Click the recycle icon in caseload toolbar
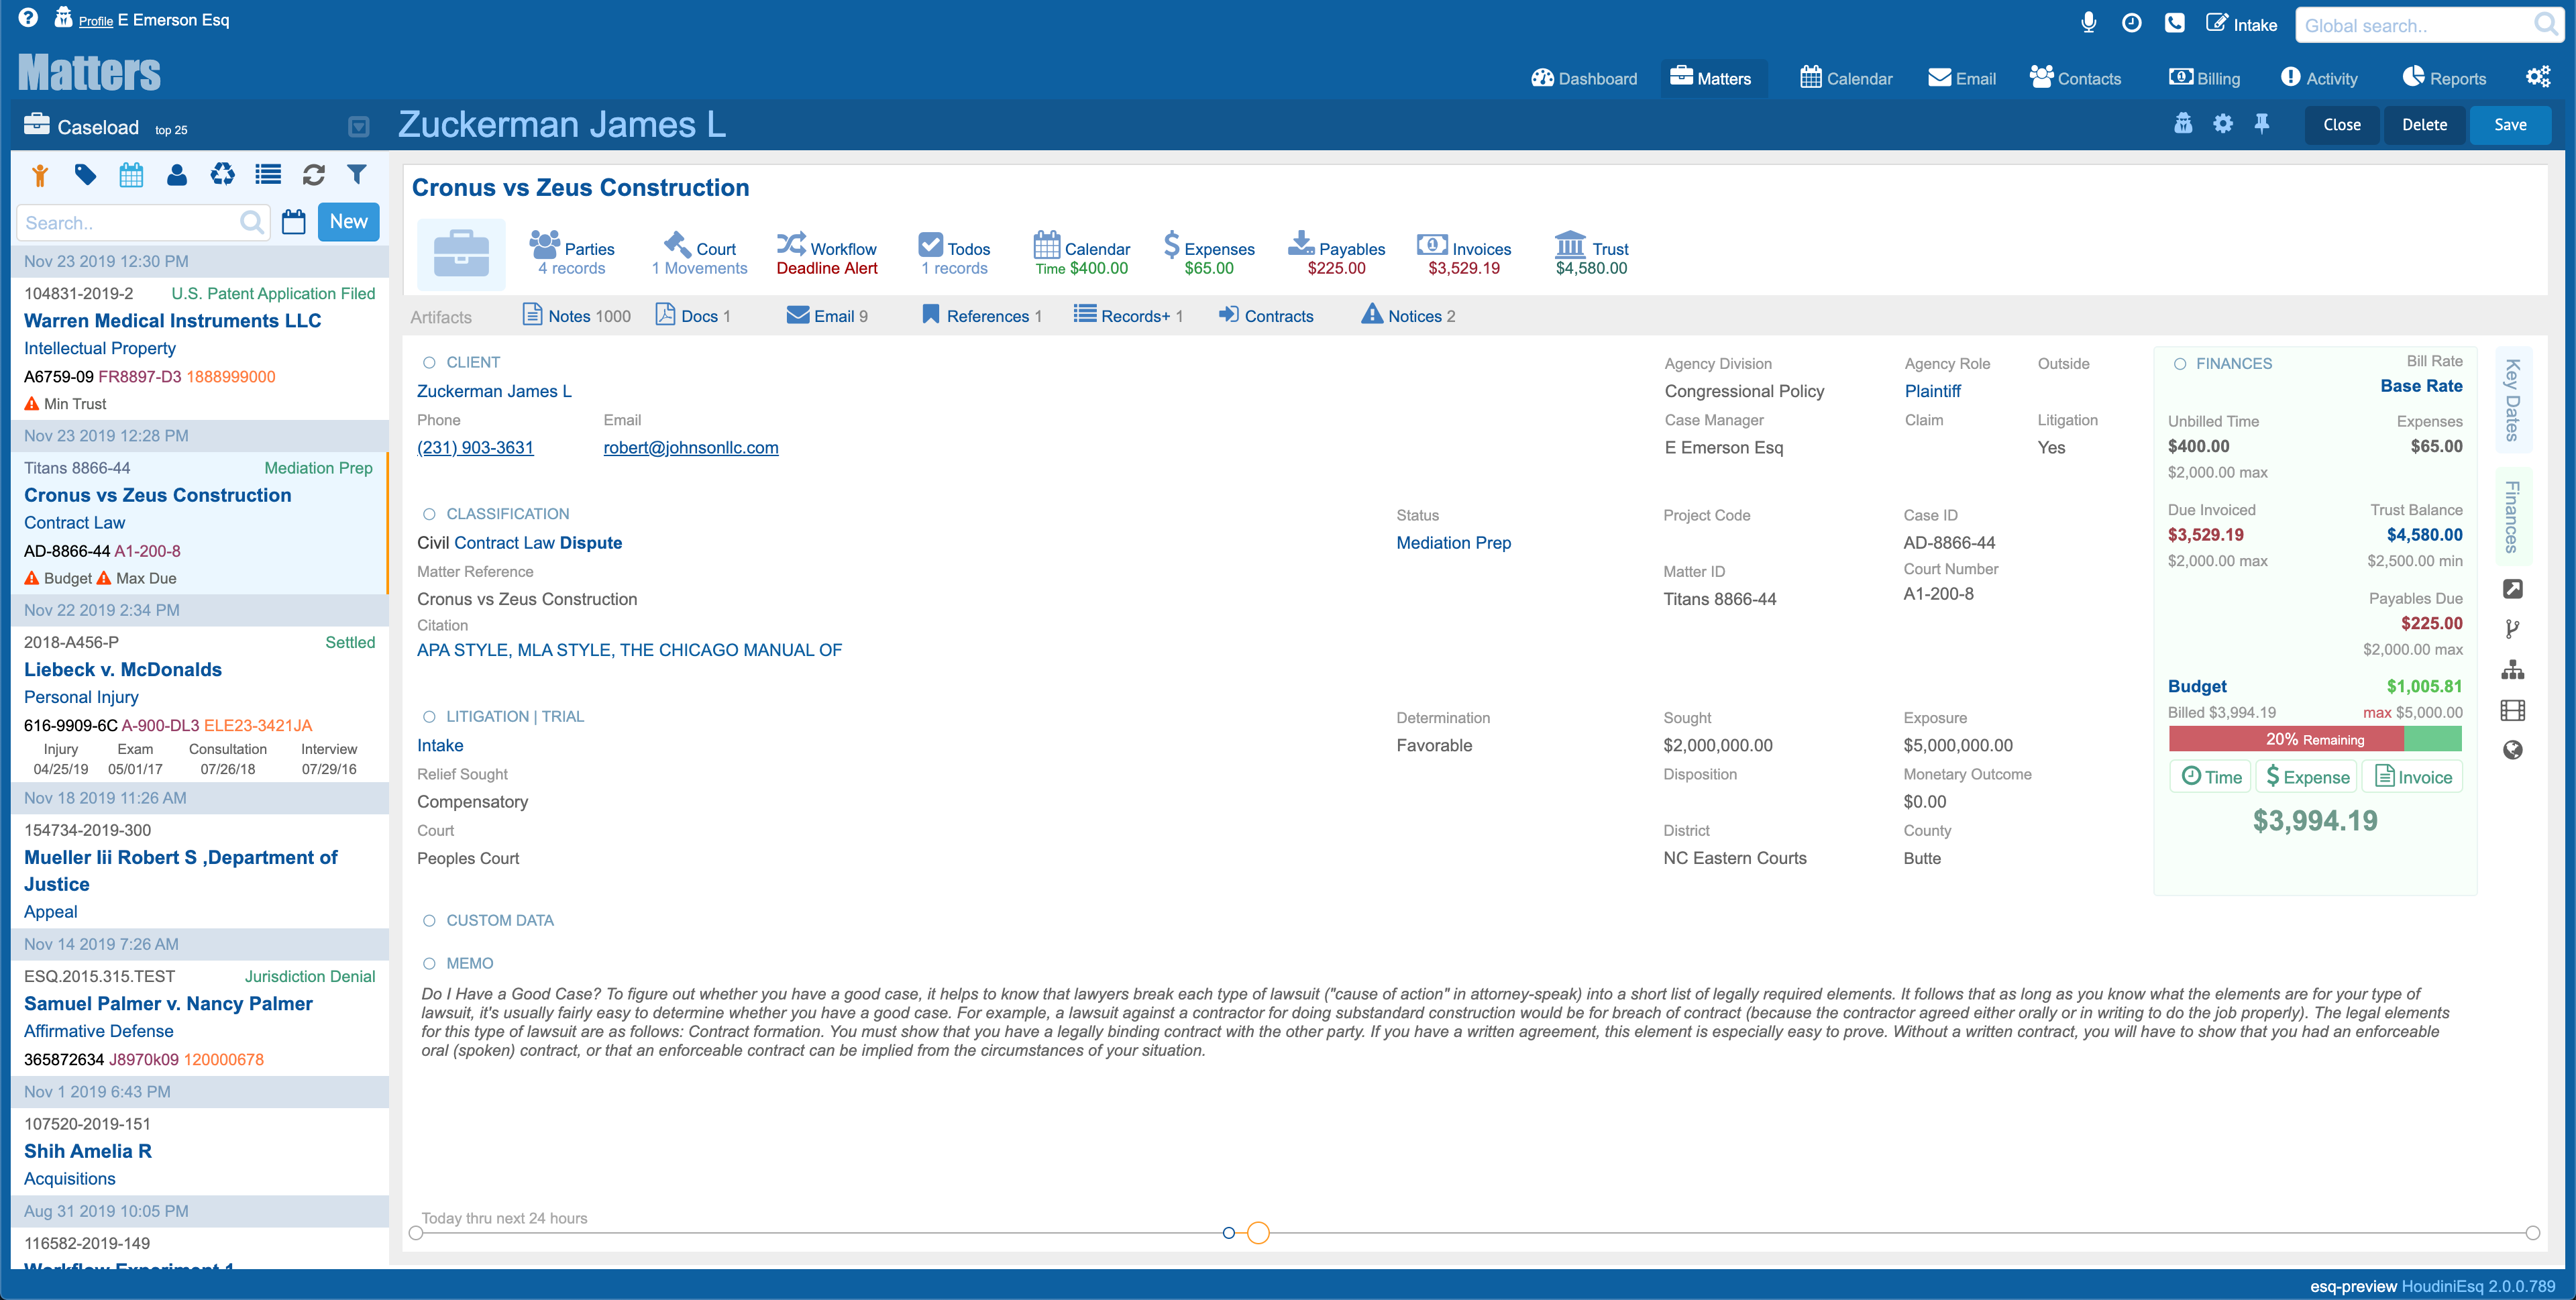 (222, 175)
